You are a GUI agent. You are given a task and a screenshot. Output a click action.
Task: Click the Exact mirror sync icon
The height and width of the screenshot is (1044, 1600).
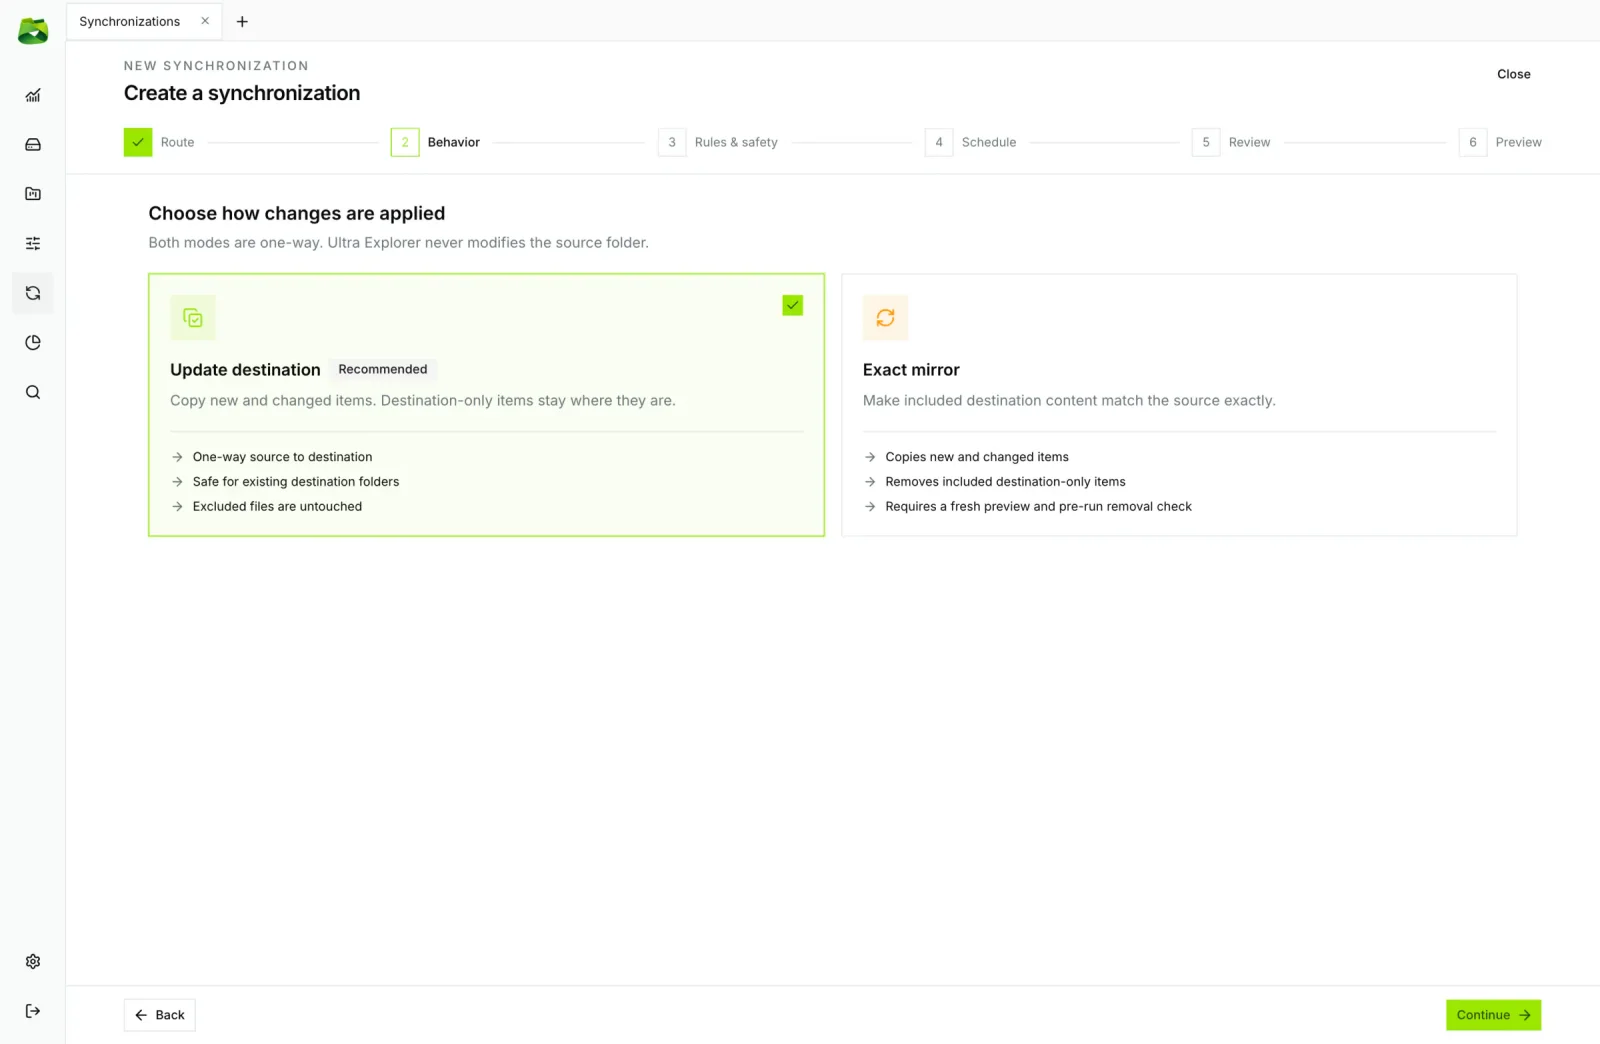click(885, 318)
